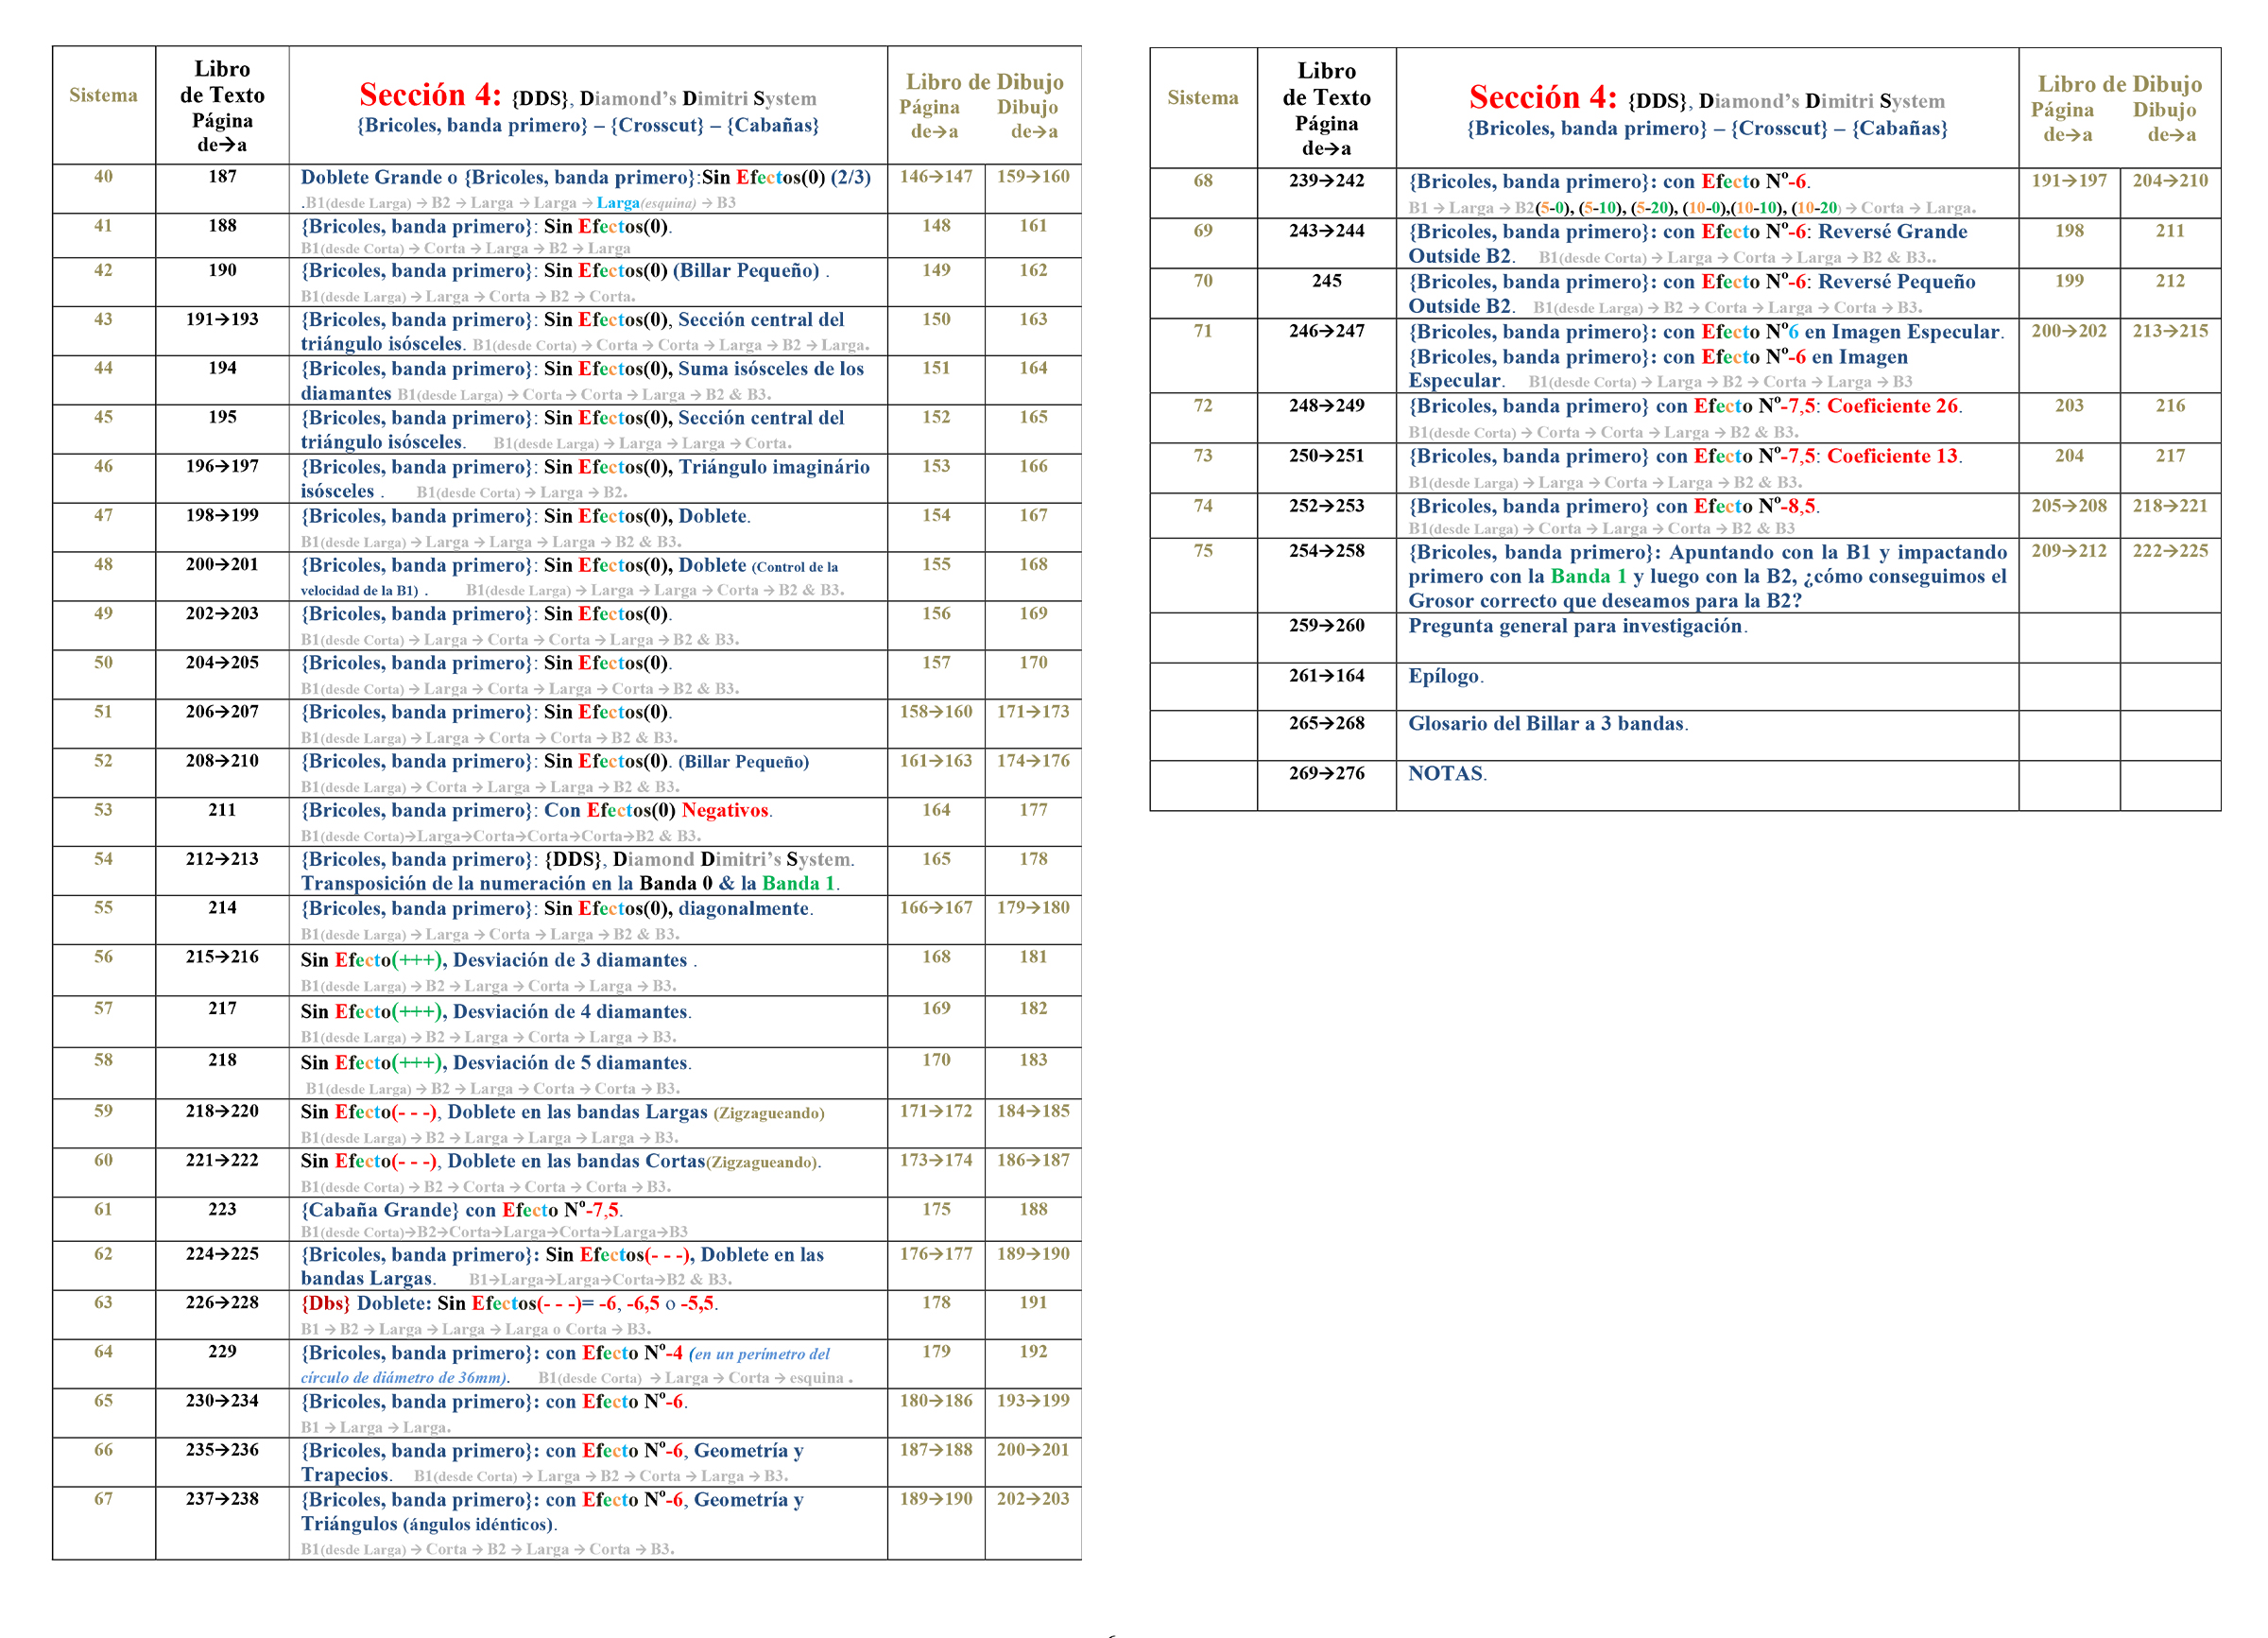This screenshot has width=2268, height=1638.
Task: Click 'Pregunta general para investigación' entry
Action: [x=1576, y=626]
